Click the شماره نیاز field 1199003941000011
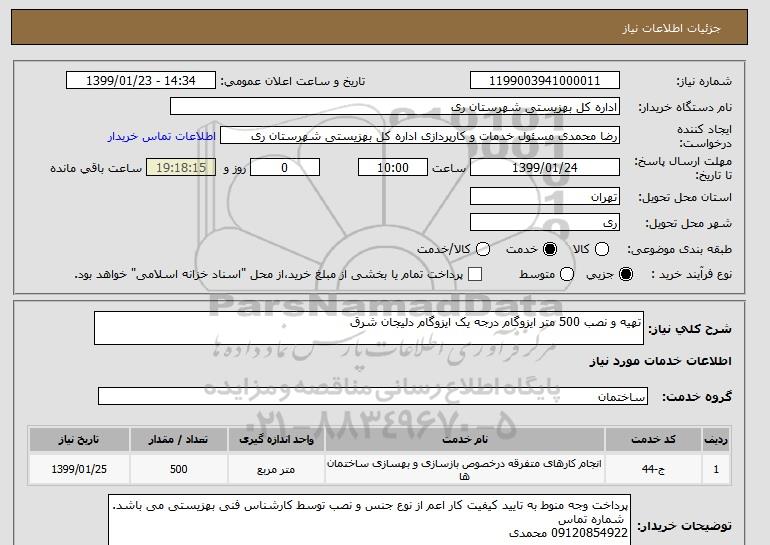Viewport: 770px width, 545px height. (545, 81)
